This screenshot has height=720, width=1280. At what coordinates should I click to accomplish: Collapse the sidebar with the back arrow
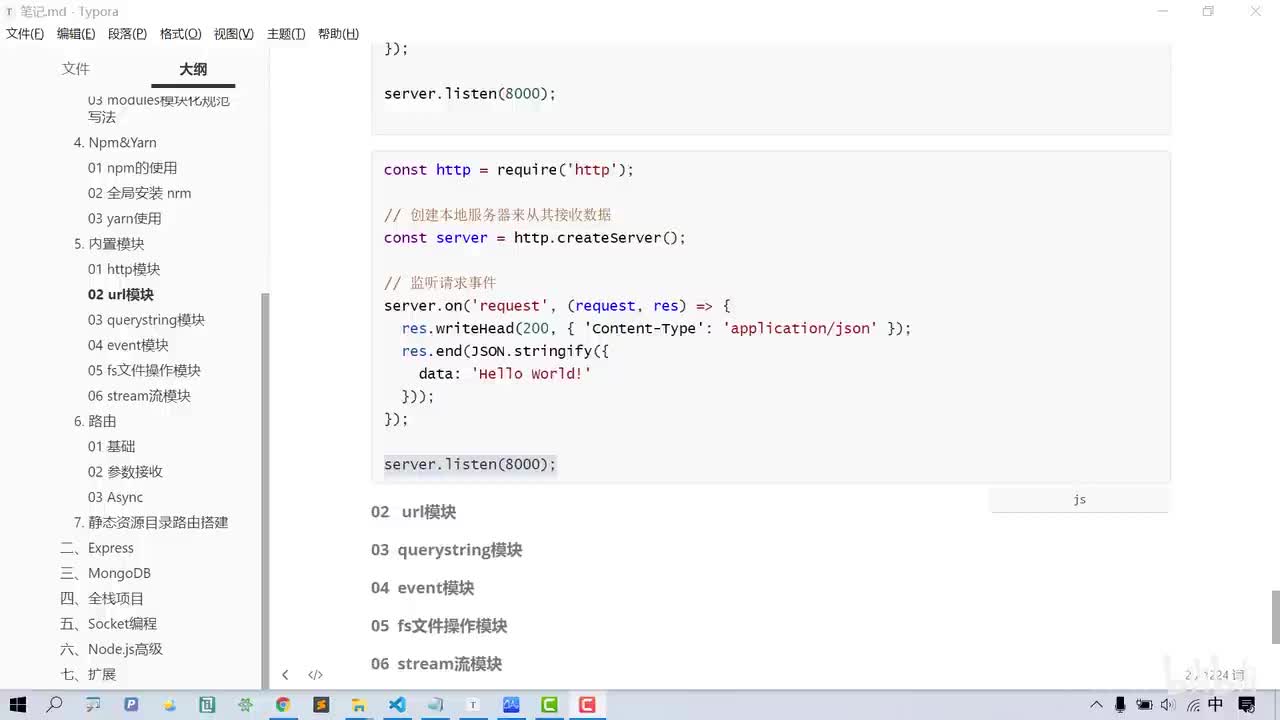(x=285, y=675)
